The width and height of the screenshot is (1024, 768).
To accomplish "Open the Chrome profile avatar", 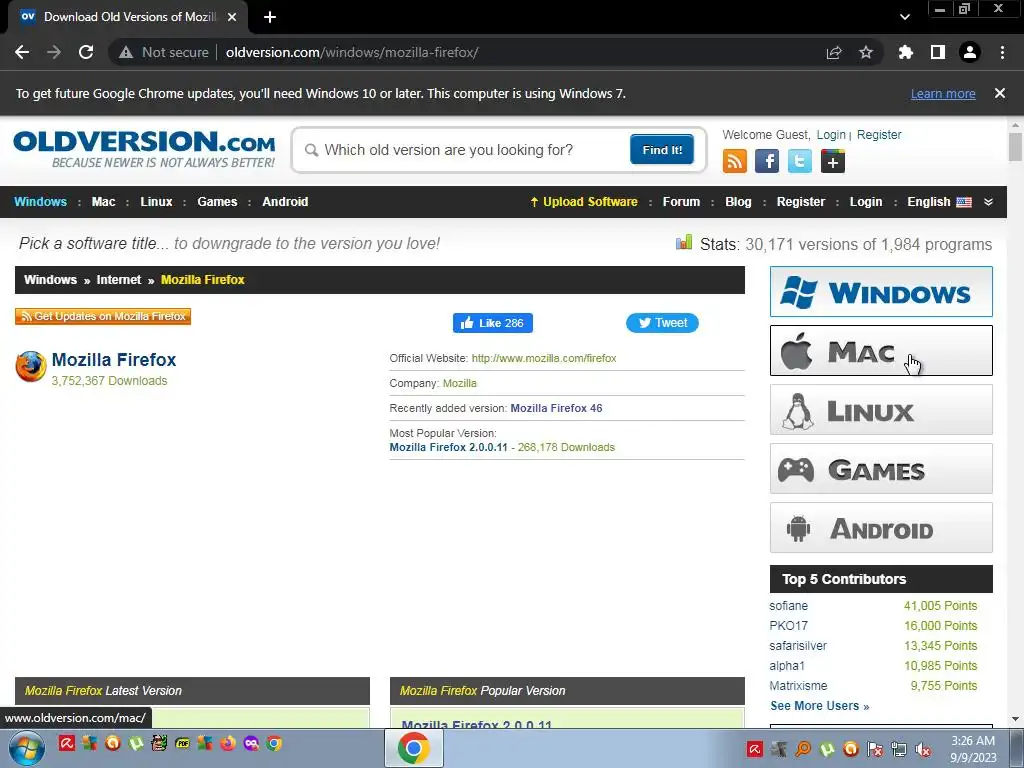I will pyautogui.click(x=970, y=52).
